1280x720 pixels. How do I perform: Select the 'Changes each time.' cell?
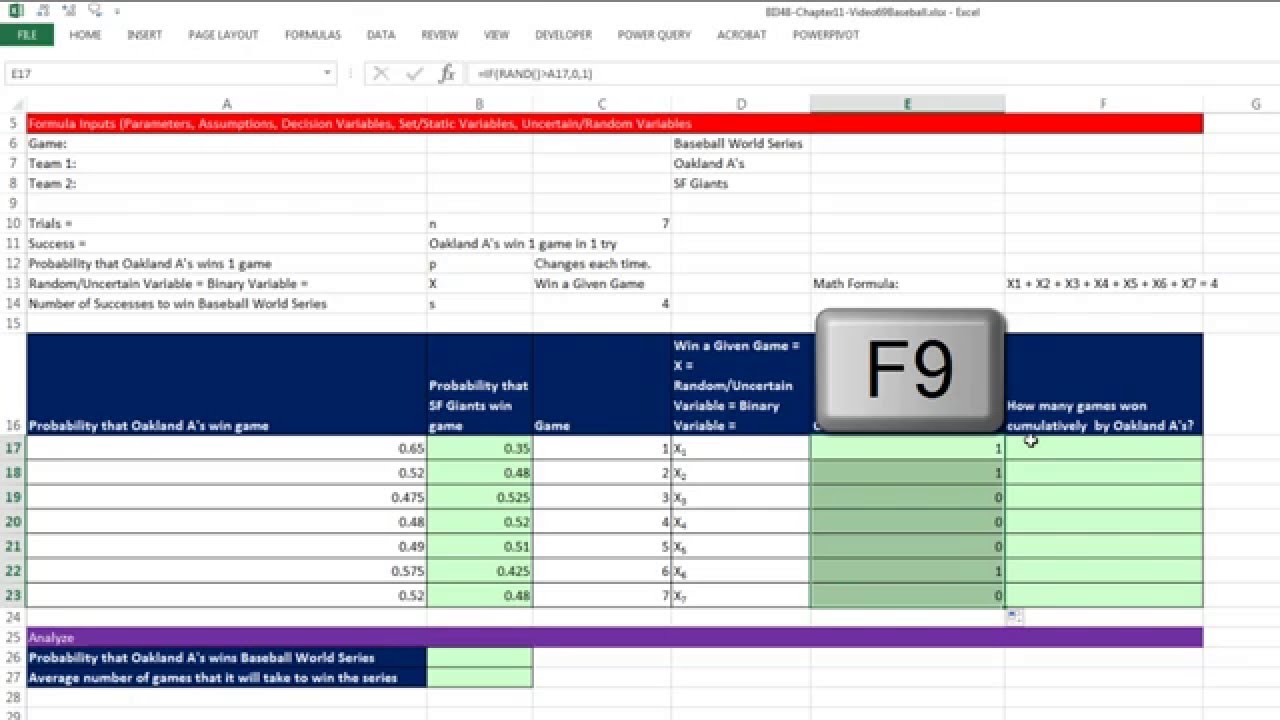click(602, 263)
